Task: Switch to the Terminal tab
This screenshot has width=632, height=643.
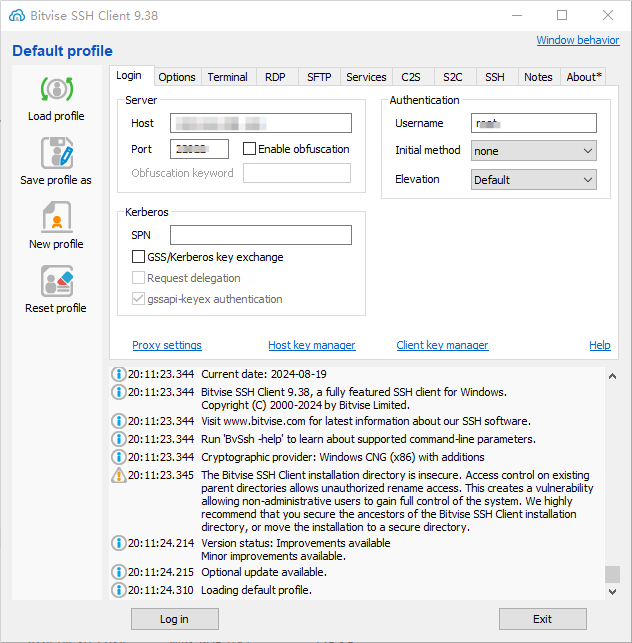Action: (x=227, y=77)
